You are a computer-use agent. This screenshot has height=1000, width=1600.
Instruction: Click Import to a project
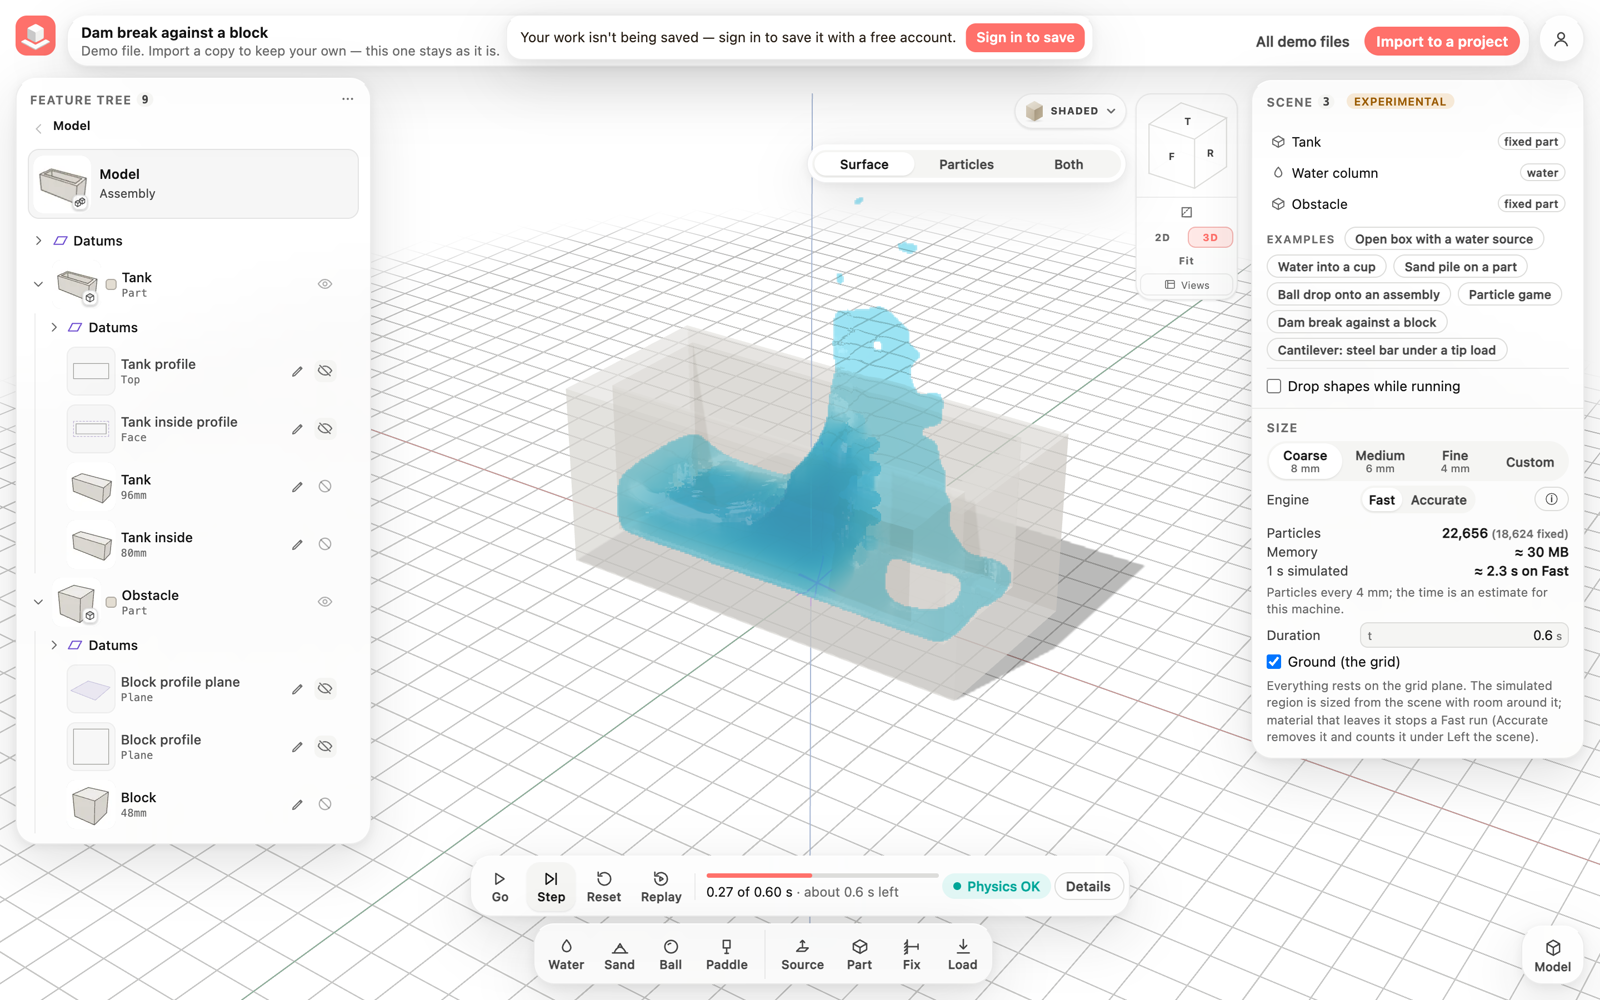1441,41
